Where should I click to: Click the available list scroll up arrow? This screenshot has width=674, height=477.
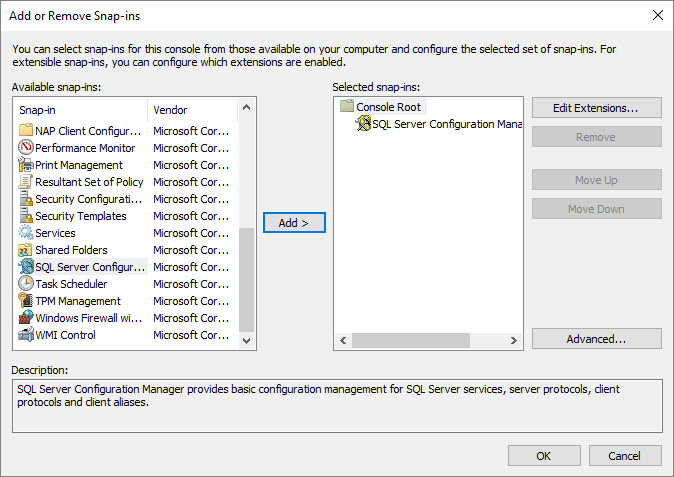(x=246, y=107)
